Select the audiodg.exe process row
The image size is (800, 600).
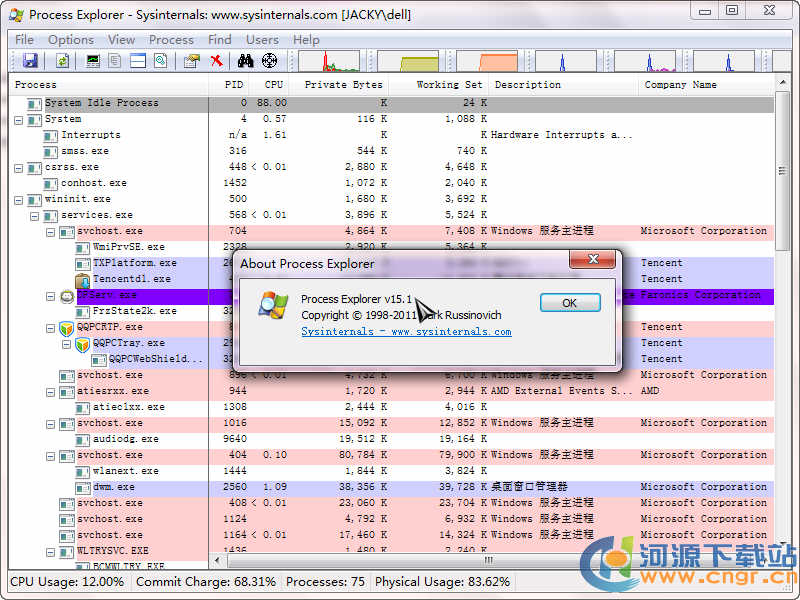124,439
